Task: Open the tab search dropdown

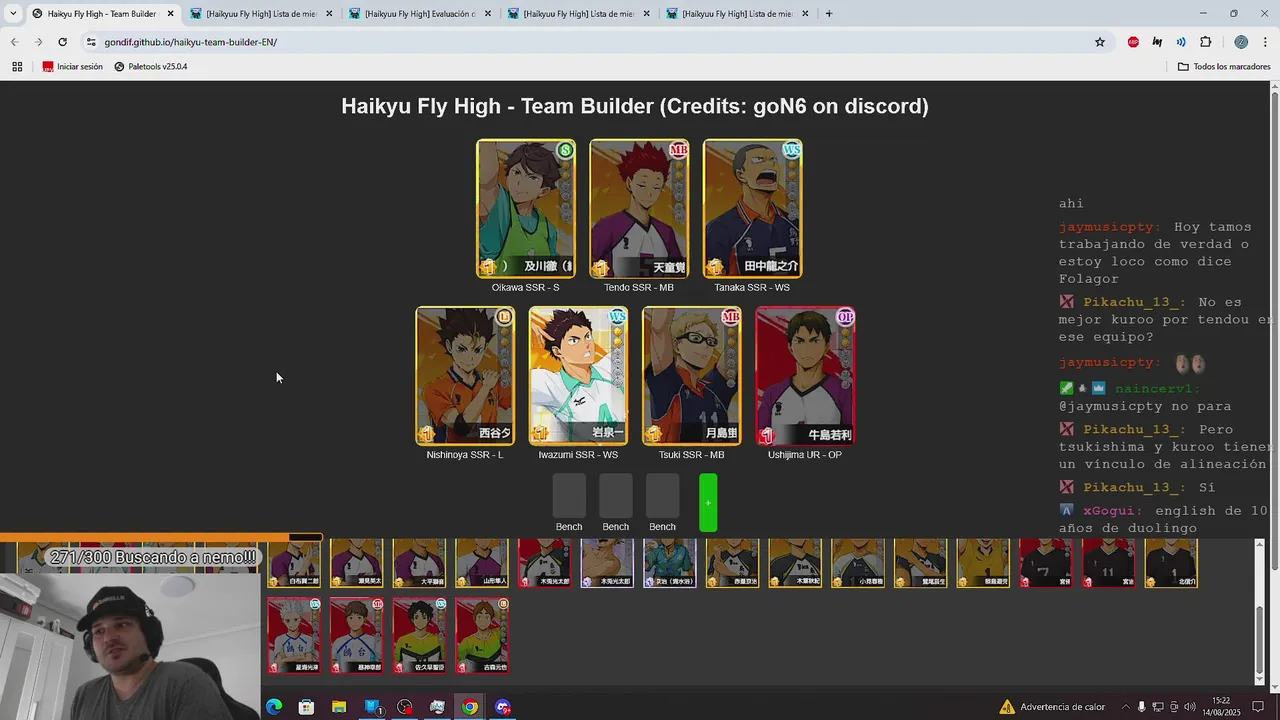Action: point(13,14)
